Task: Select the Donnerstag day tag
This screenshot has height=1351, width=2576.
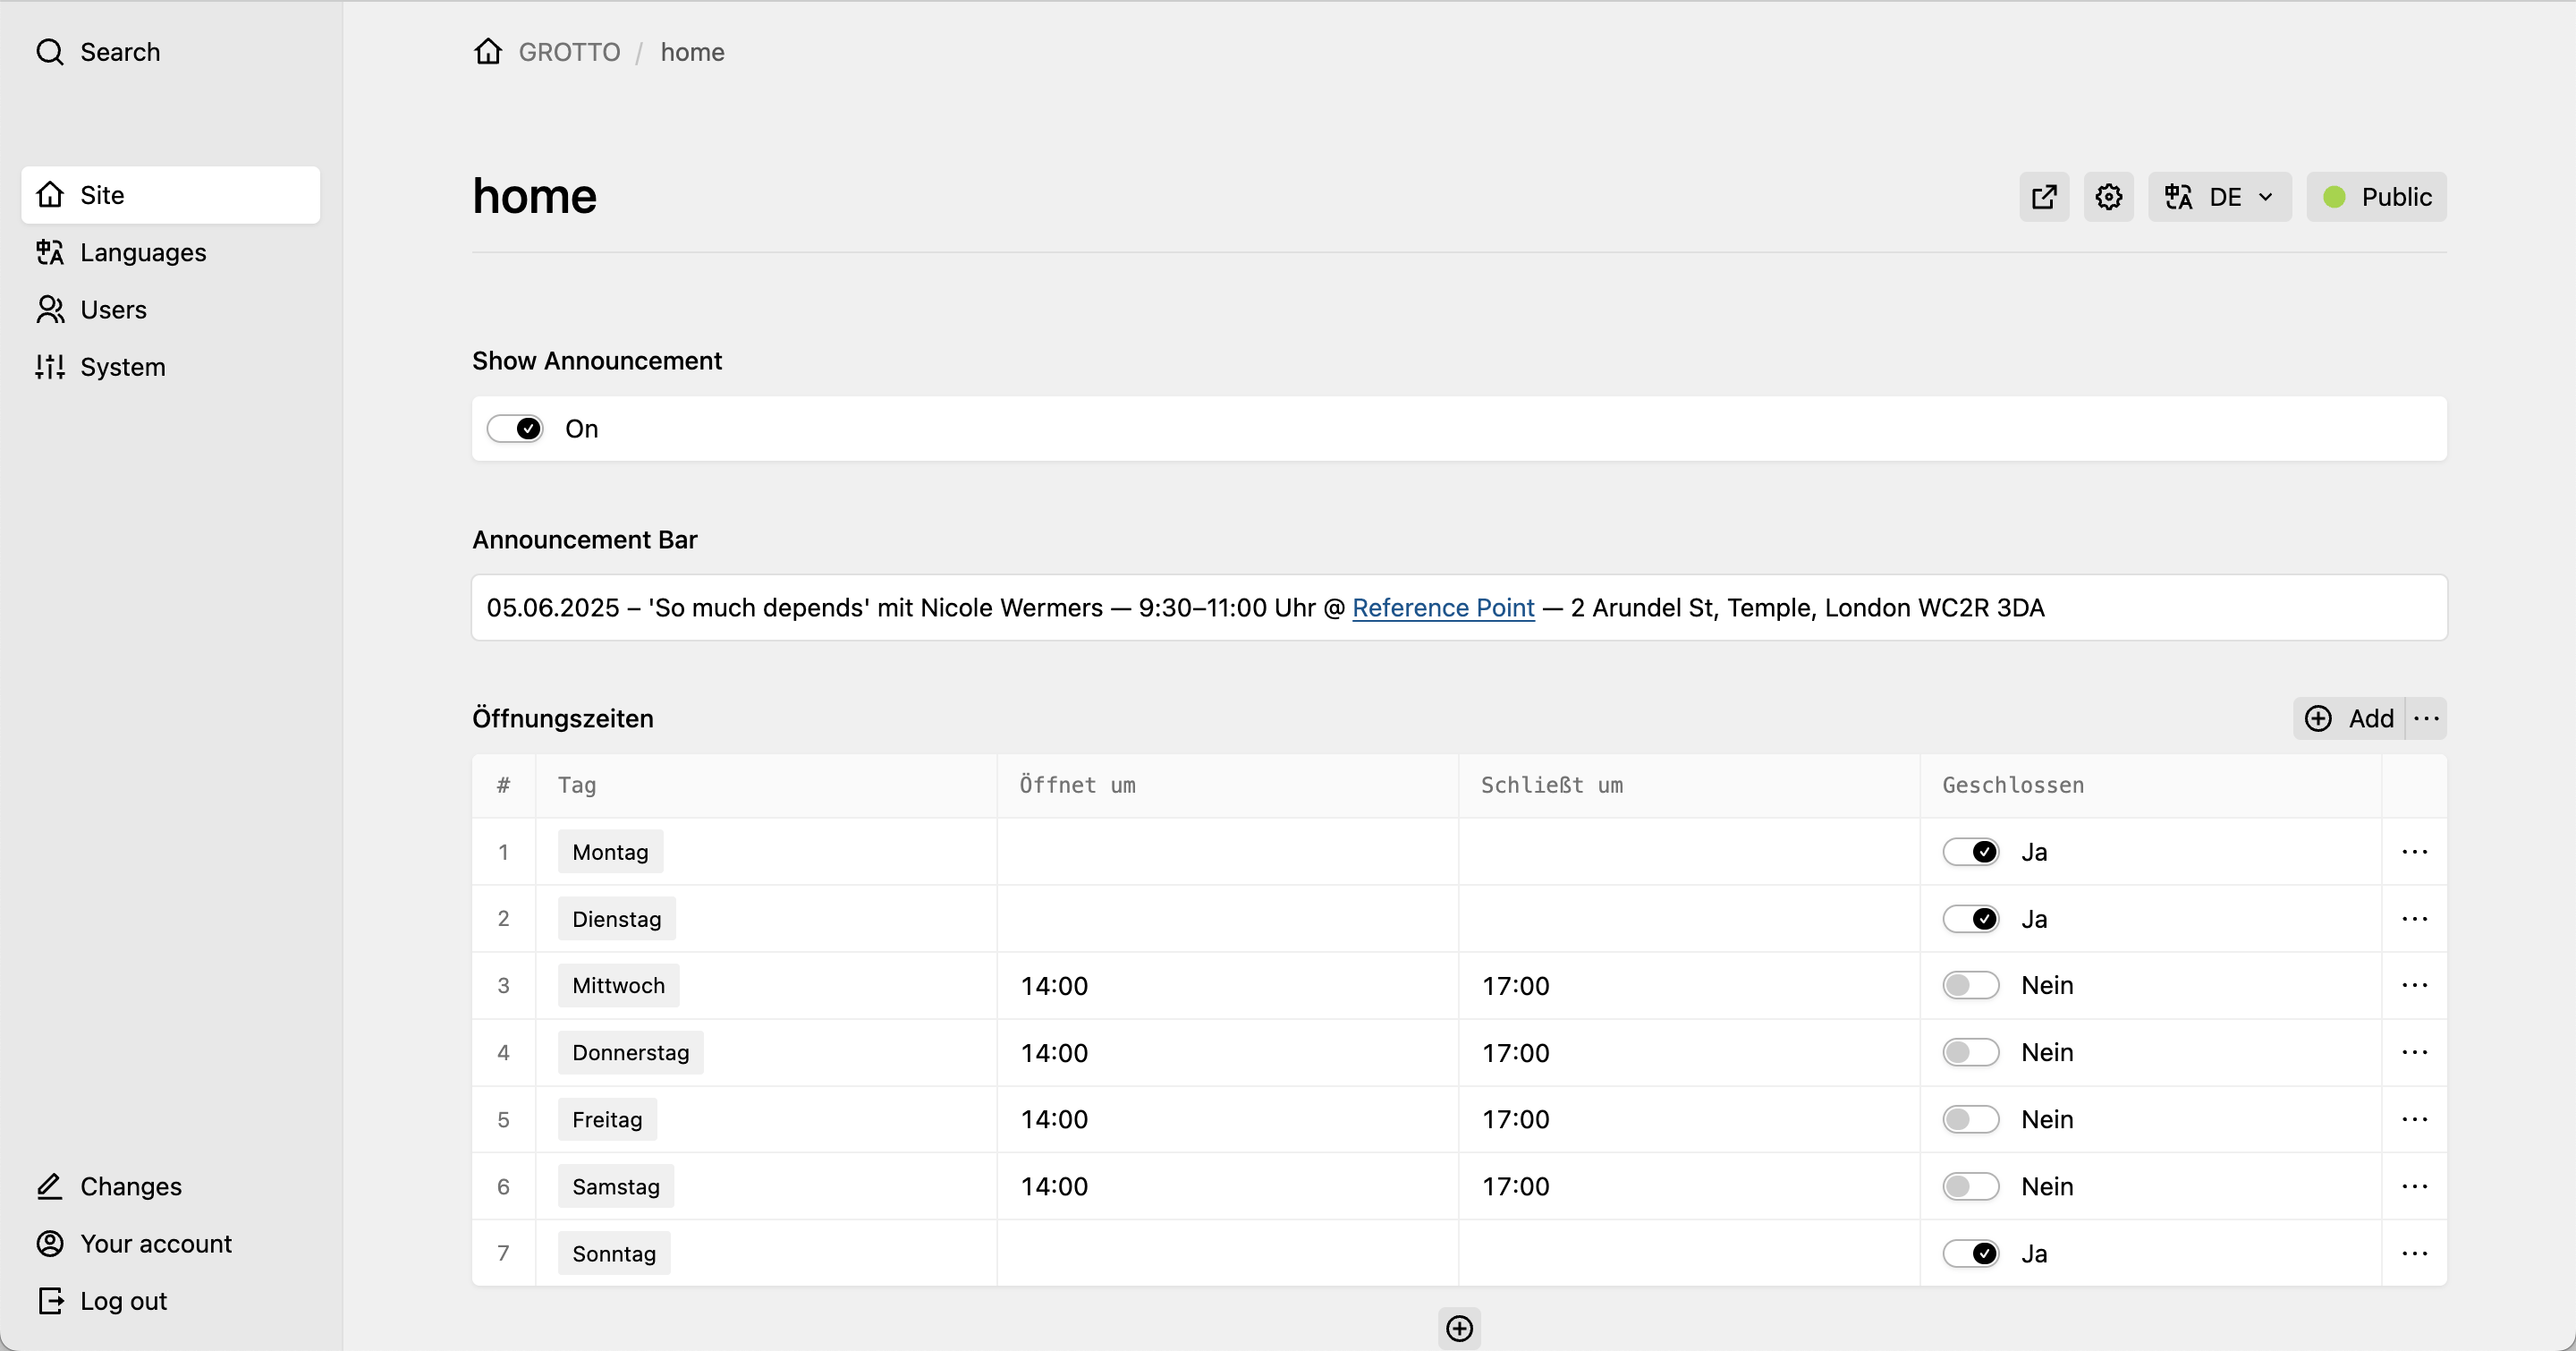Action: (630, 1053)
